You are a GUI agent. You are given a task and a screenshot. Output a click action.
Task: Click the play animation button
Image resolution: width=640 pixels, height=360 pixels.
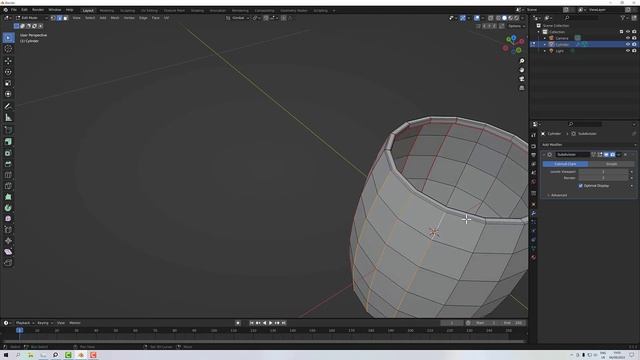click(271, 323)
